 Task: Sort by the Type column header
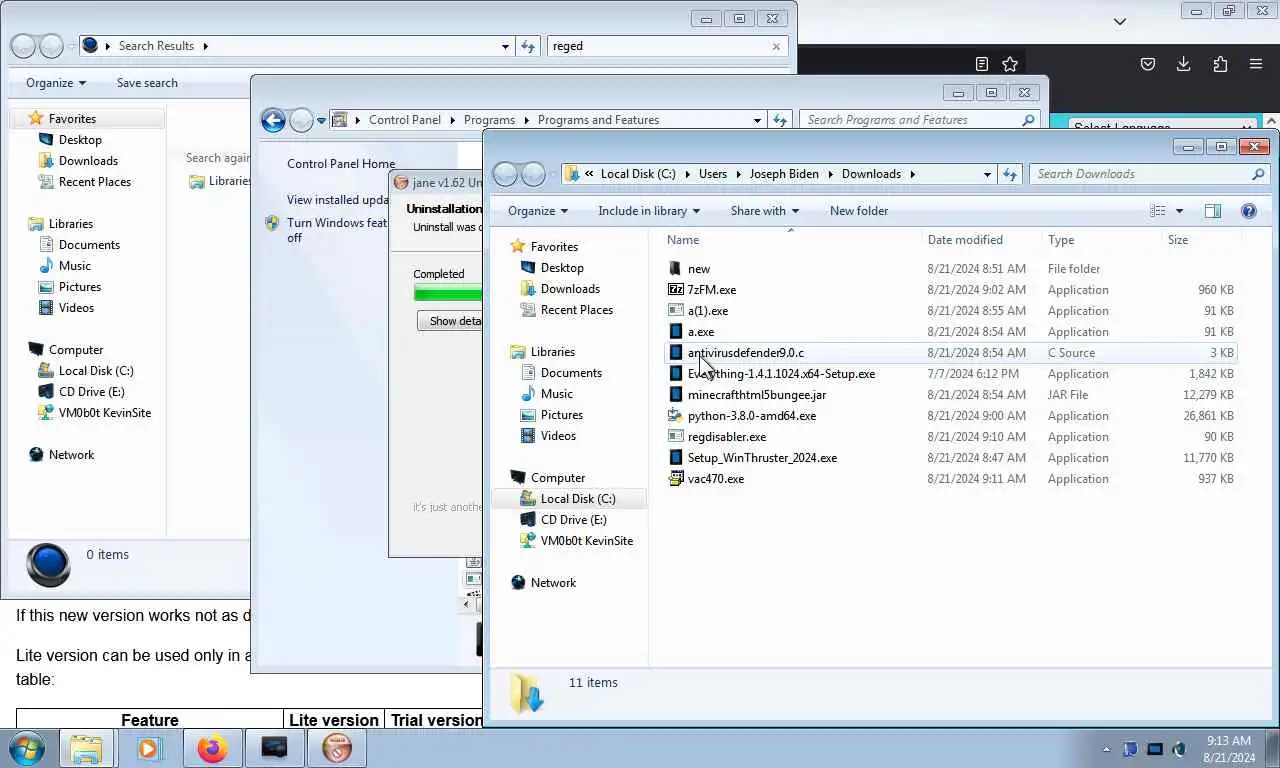pyautogui.click(x=1061, y=240)
